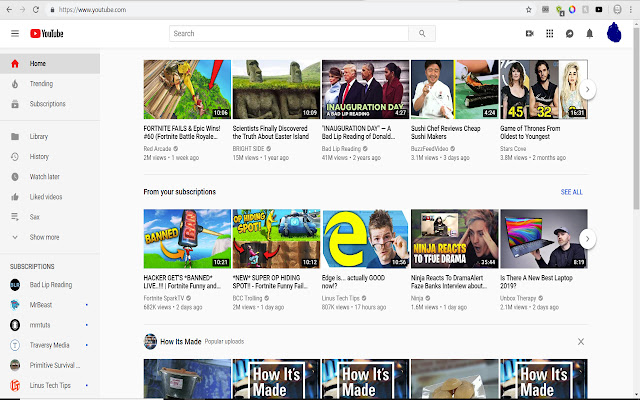
Task: Click the browser forward arrow
Action: pos(22,9)
